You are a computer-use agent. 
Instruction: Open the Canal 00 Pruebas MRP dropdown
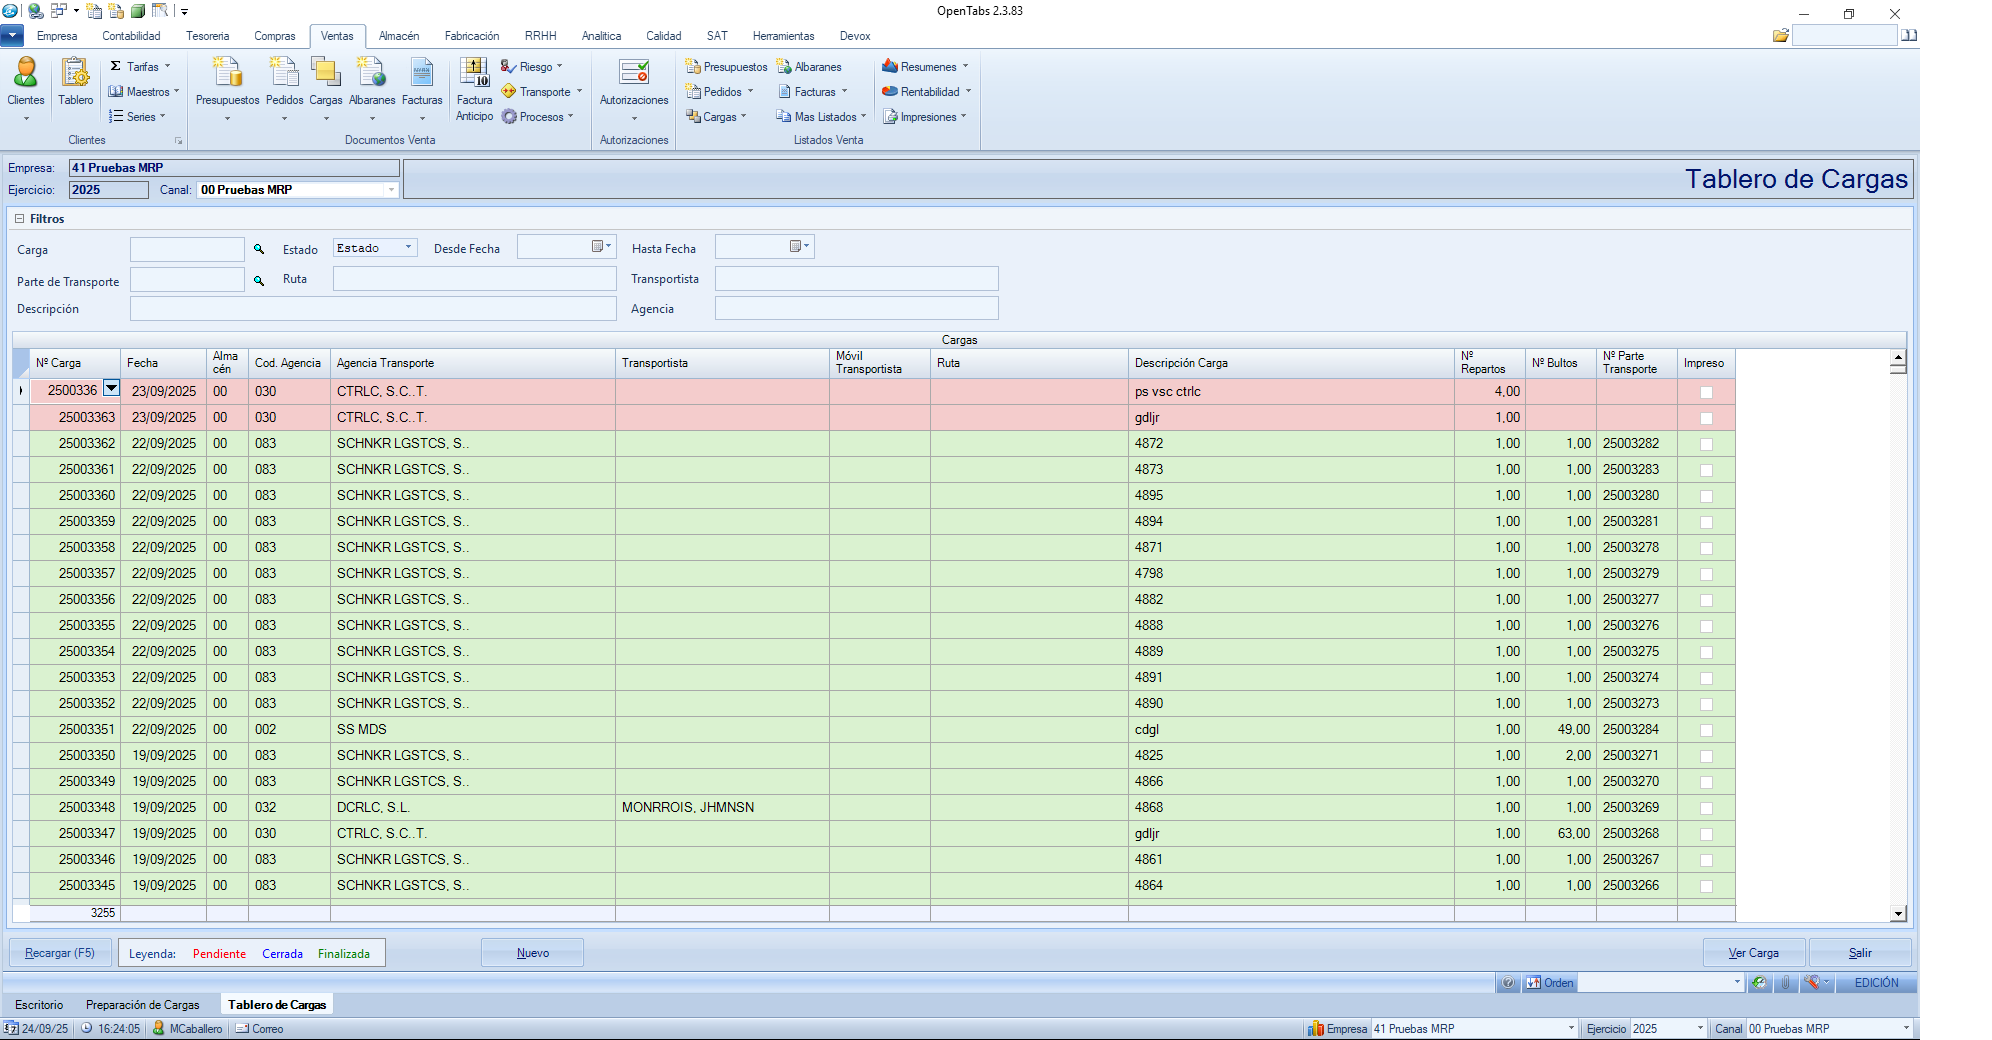[391, 190]
